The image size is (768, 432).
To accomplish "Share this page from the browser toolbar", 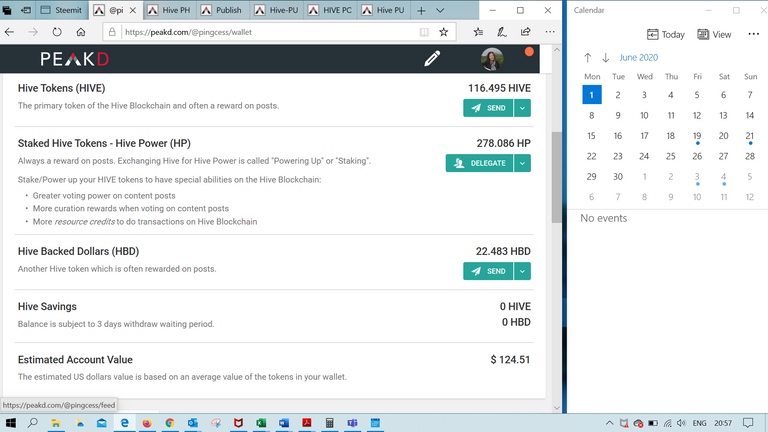I will (x=526, y=32).
